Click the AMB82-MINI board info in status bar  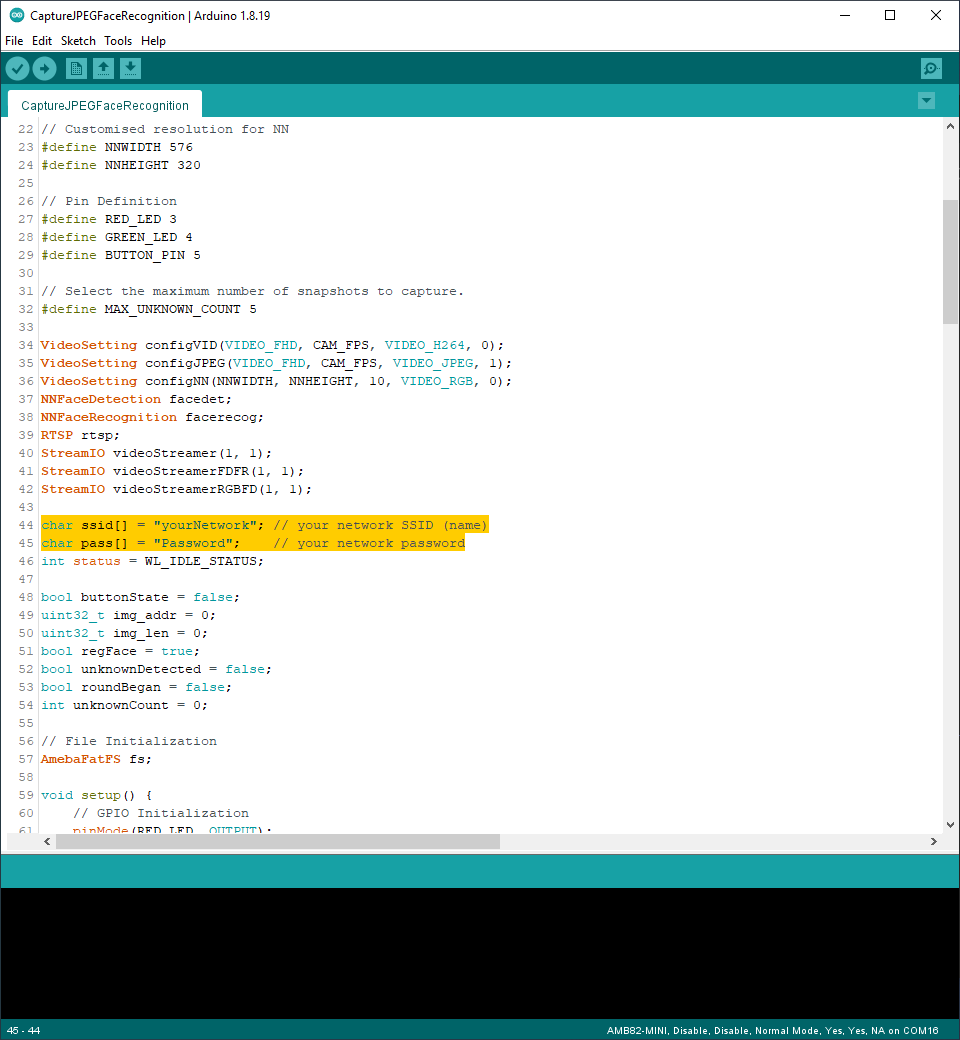(x=772, y=1031)
